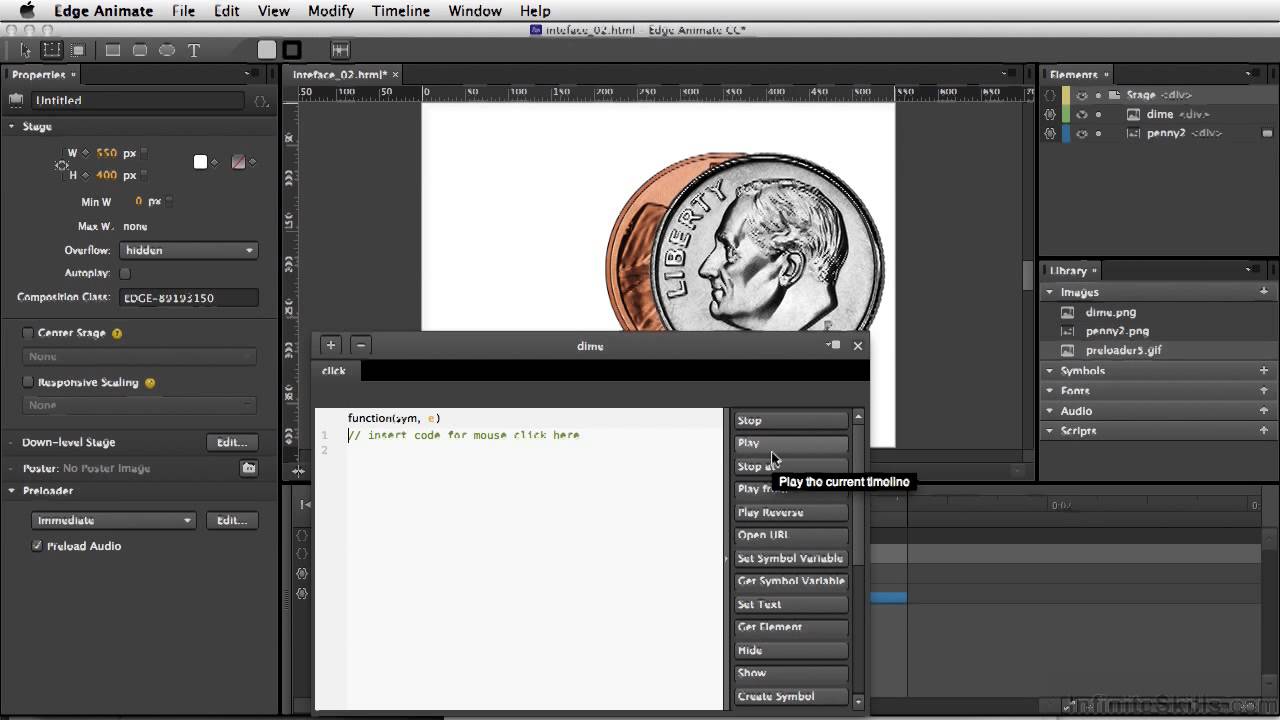This screenshot has height=720, width=1280.
Task: Insert the Open URL snippet
Action: pos(791,536)
